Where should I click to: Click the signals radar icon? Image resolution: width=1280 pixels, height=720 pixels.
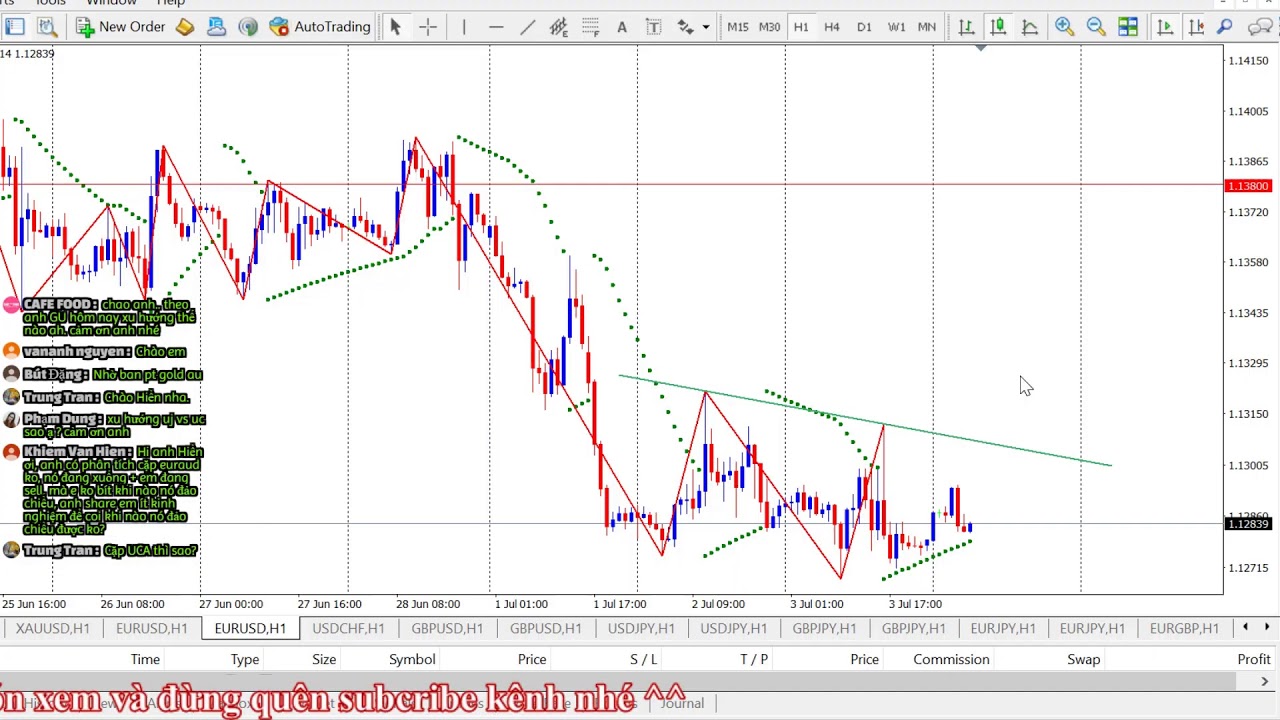[248, 27]
